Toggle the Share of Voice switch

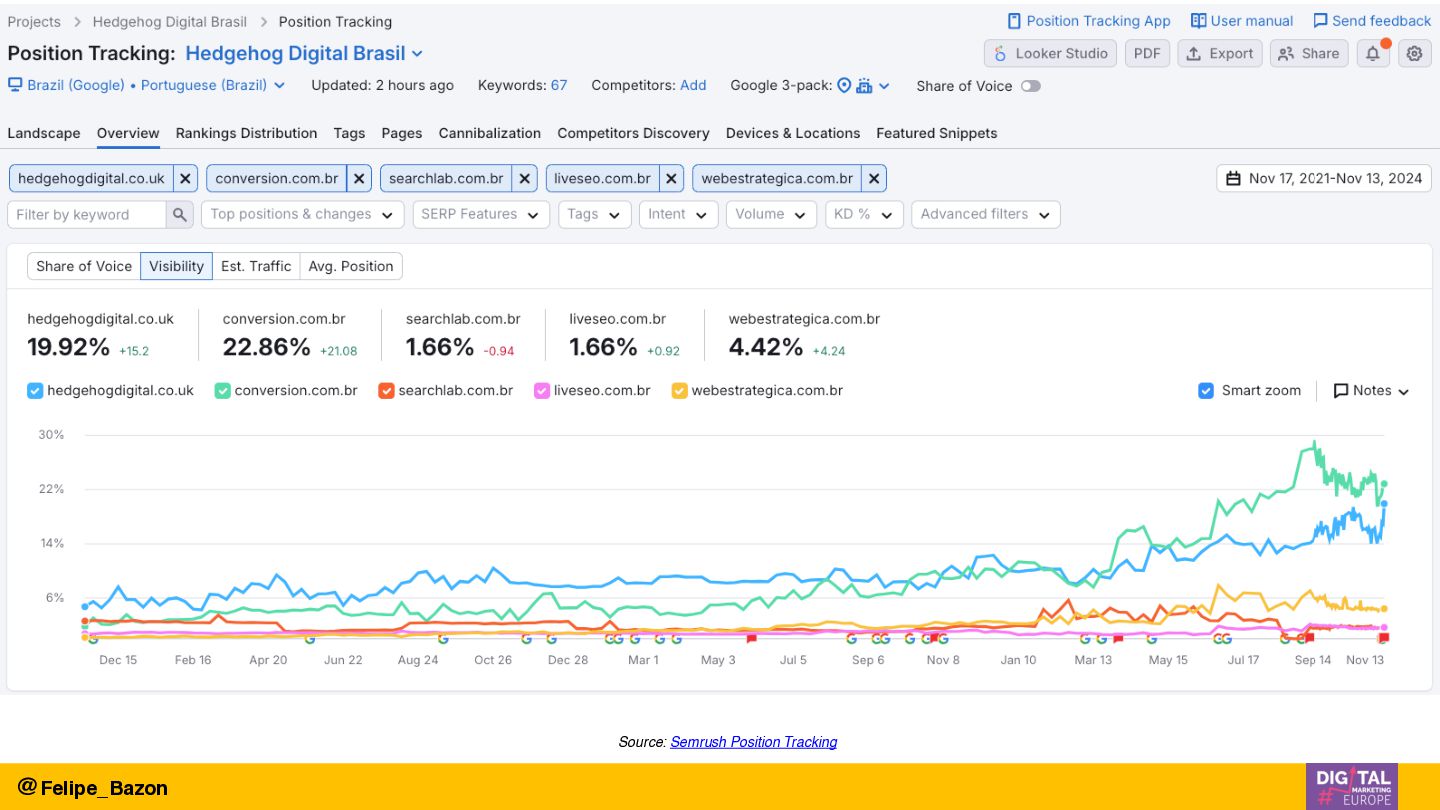pos(1030,86)
